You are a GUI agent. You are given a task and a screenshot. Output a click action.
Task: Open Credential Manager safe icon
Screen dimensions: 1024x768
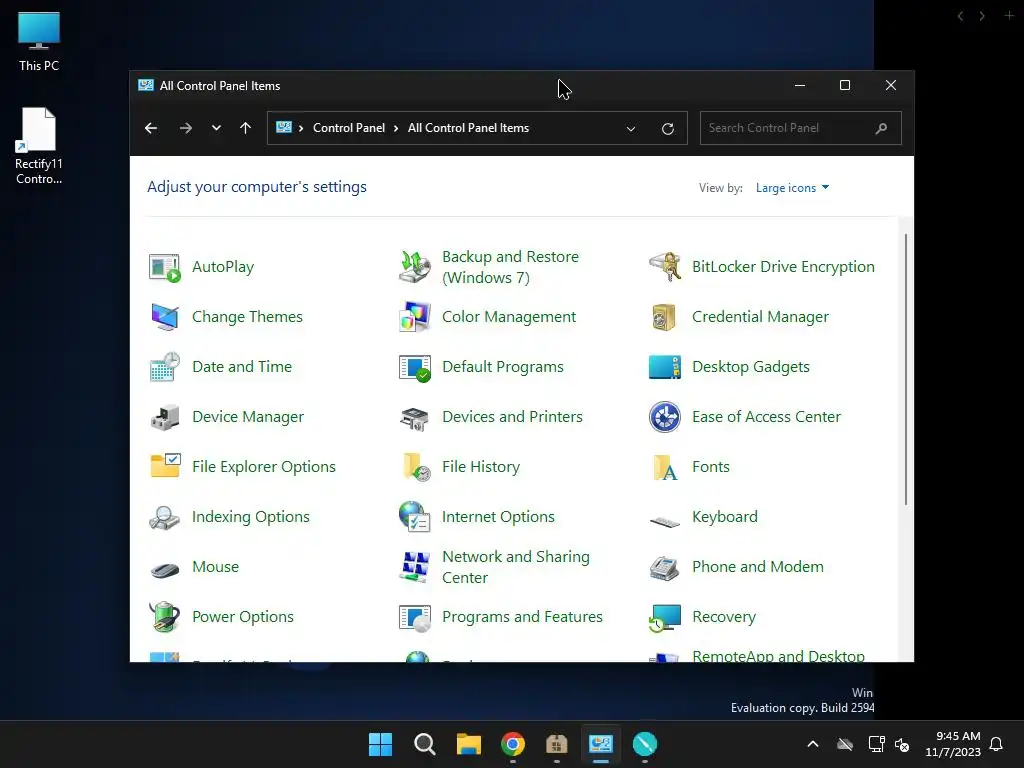click(665, 317)
